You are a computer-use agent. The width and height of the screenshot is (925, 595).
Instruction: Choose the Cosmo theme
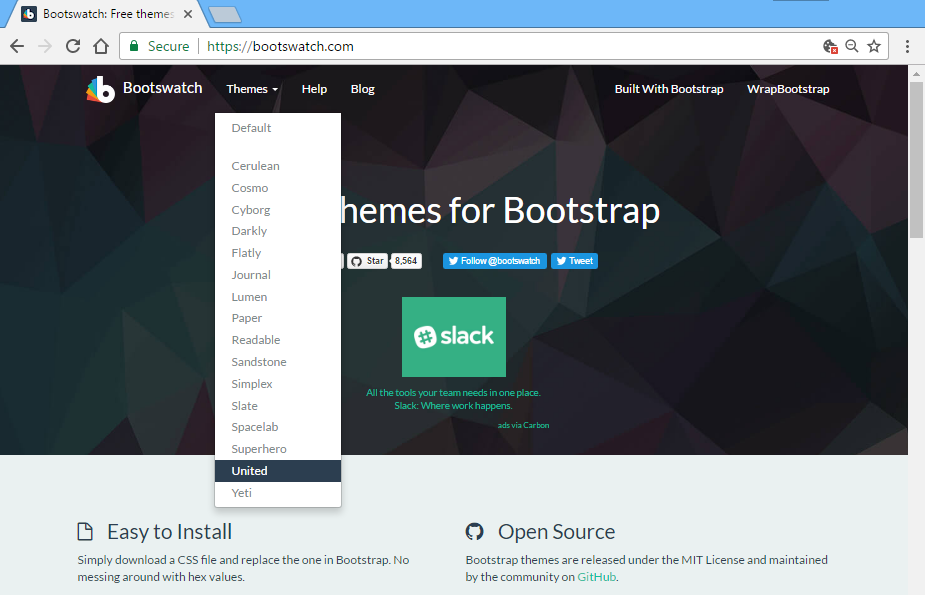point(278,188)
